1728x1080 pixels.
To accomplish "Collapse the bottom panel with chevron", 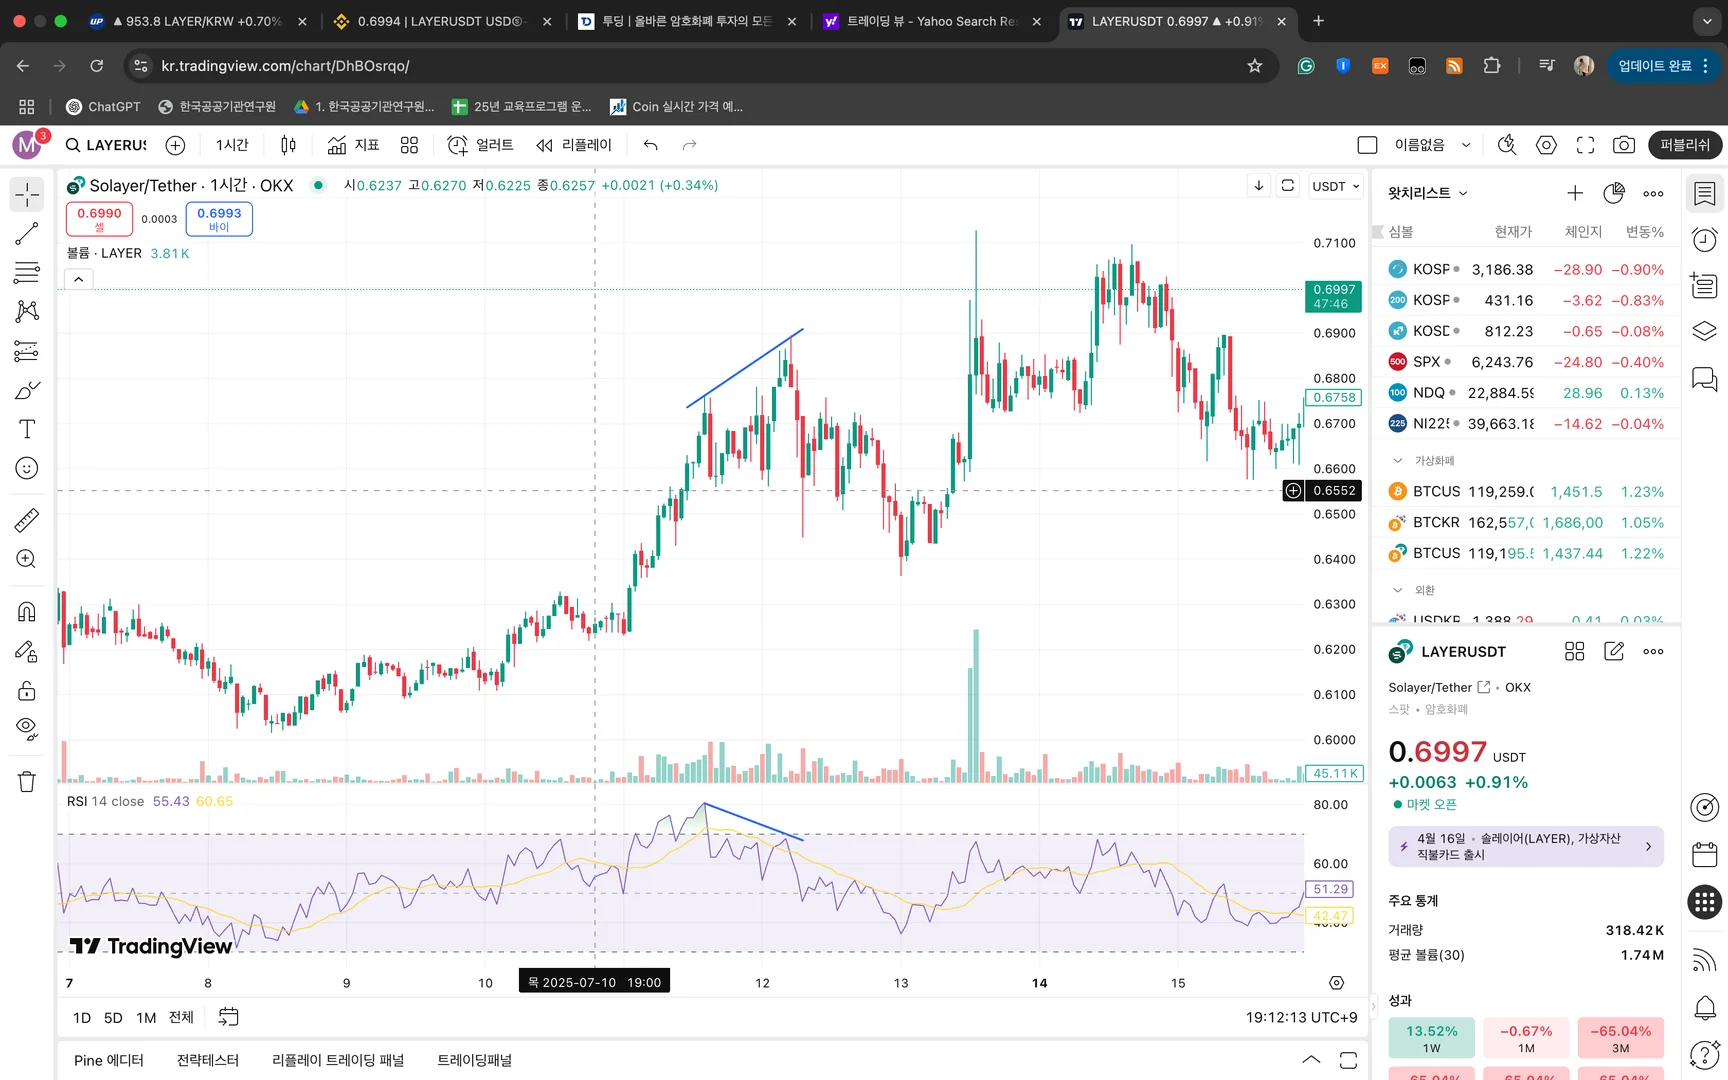I will coord(1311,1060).
